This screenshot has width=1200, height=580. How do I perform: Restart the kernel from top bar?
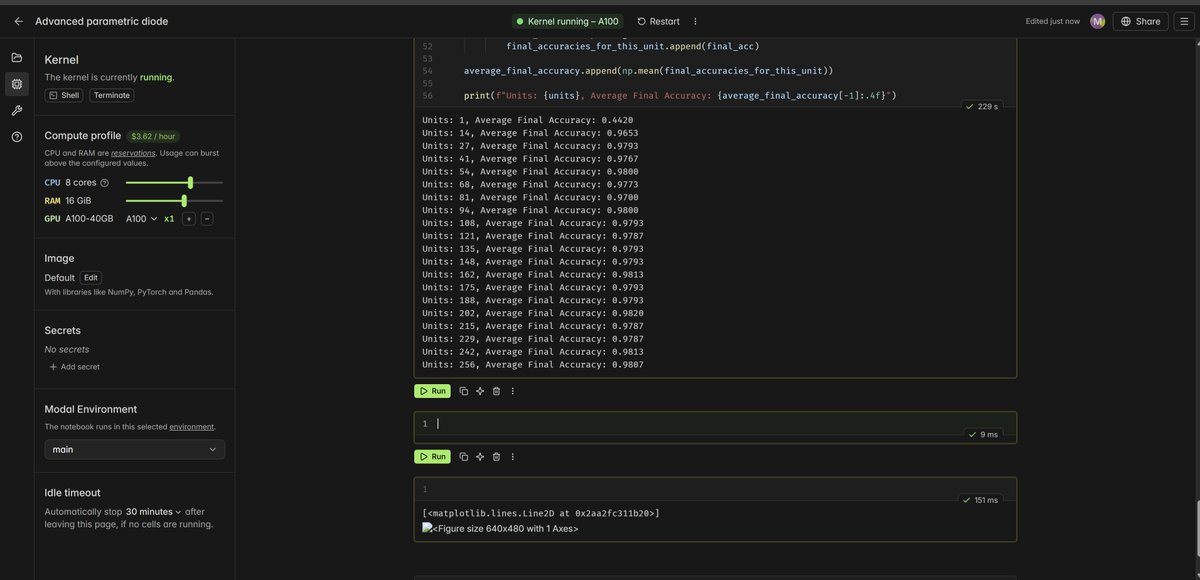[x=658, y=21]
